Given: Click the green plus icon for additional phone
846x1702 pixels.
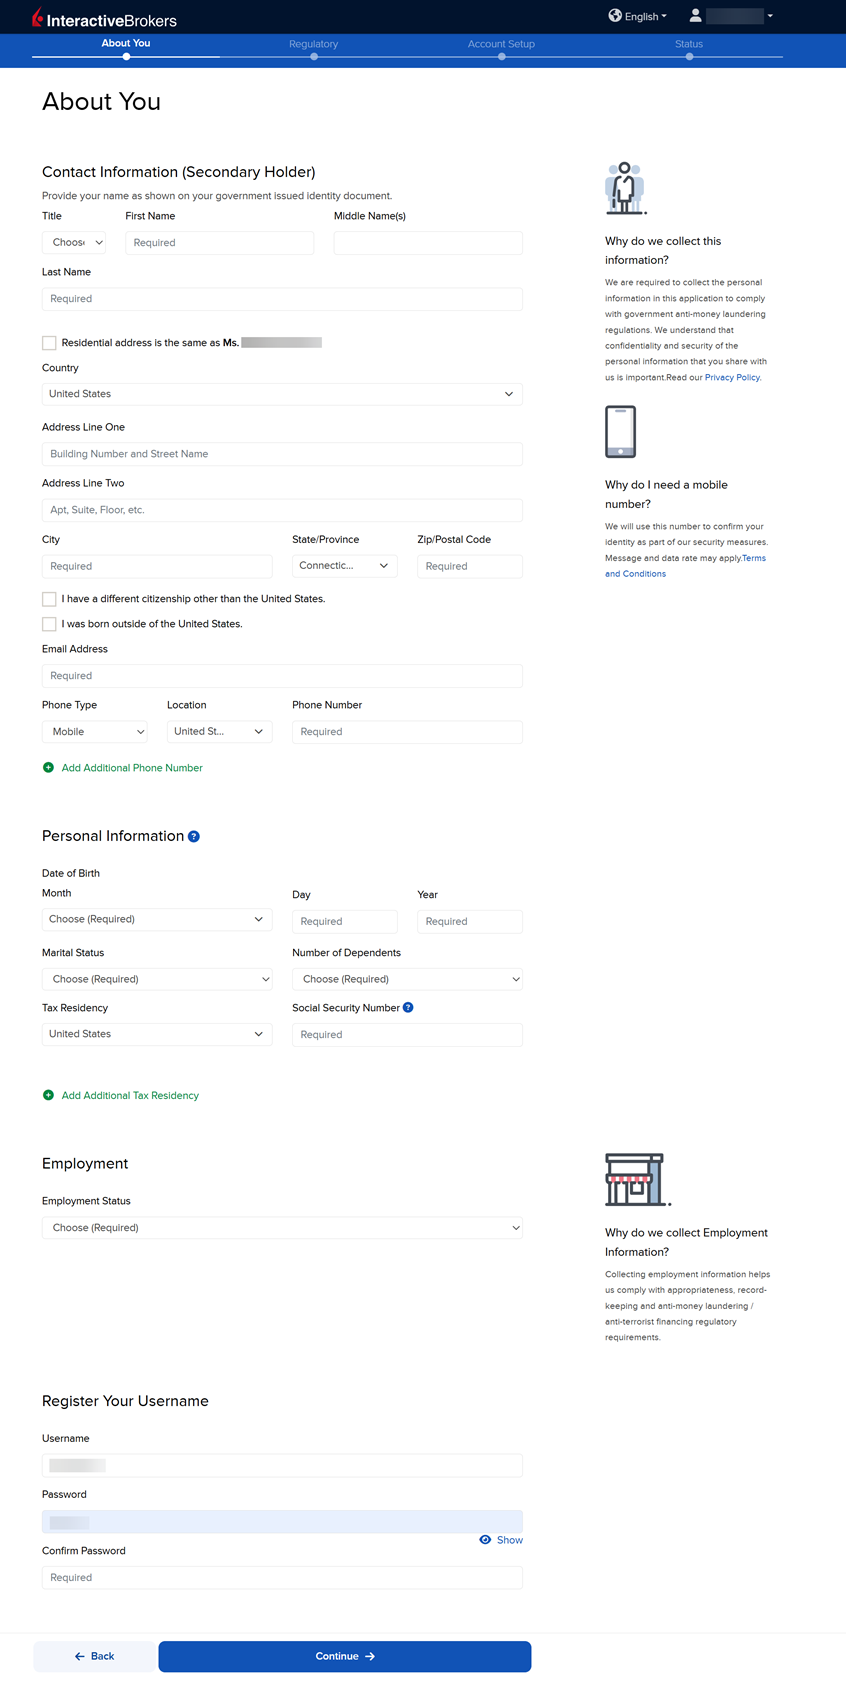Looking at the screenshot, I should pyautogui.click(x=48, y=768).
